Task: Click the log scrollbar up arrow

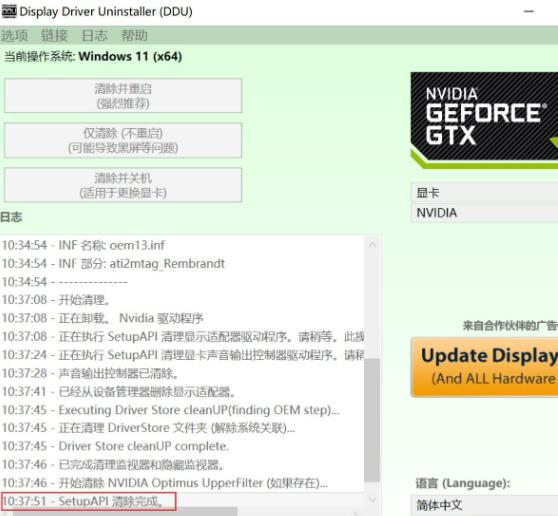Action: [x=372, y=245]
